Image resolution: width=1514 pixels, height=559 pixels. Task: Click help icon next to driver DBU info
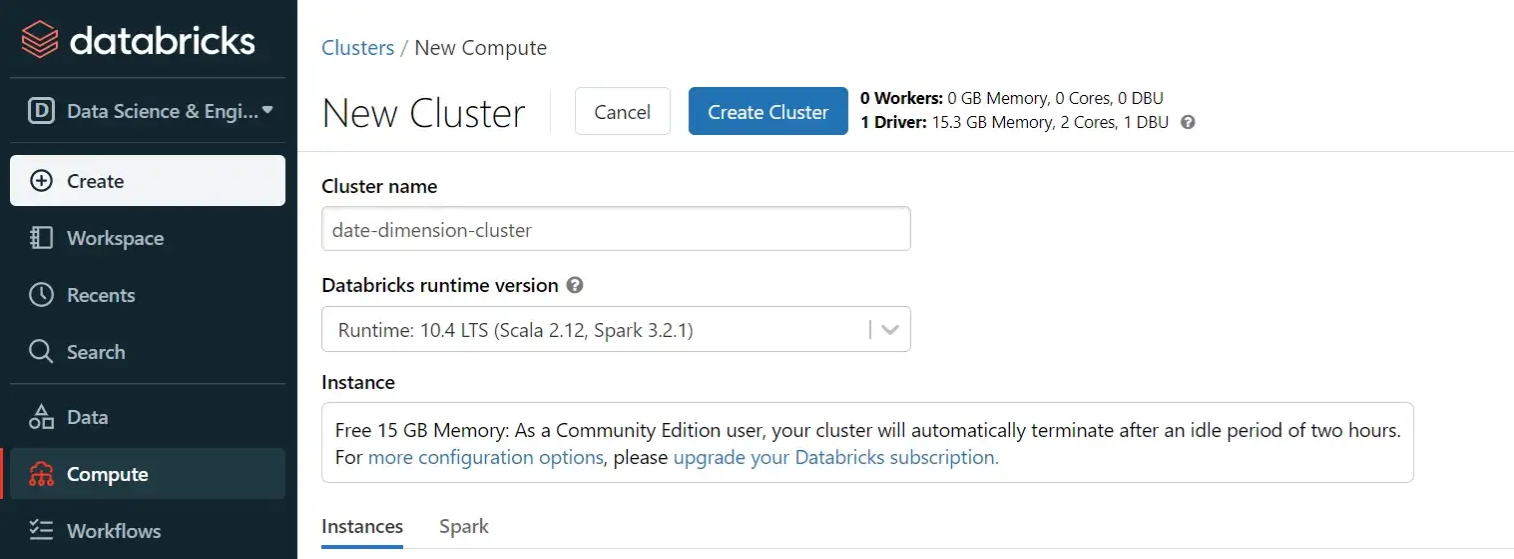[x=1188, y=123]
